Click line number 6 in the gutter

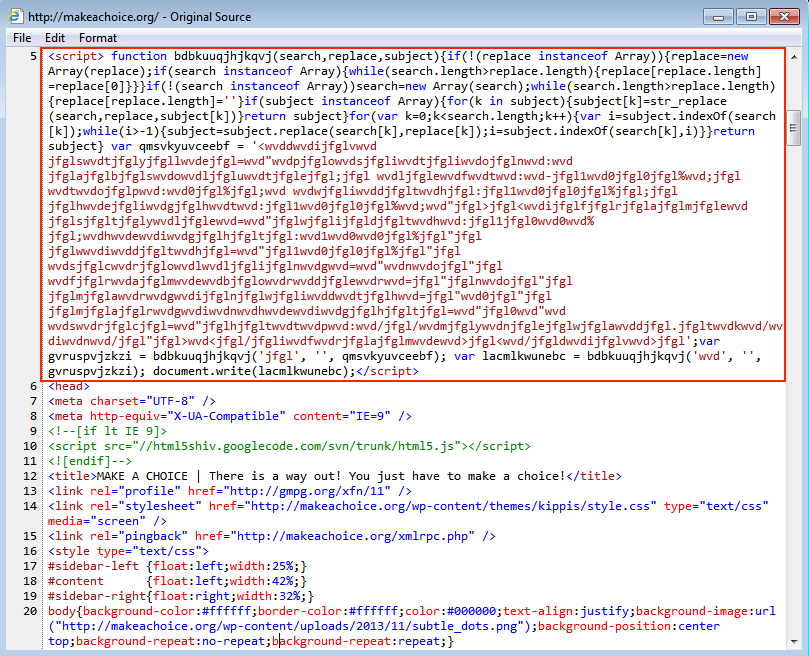(x=34, y=386)
